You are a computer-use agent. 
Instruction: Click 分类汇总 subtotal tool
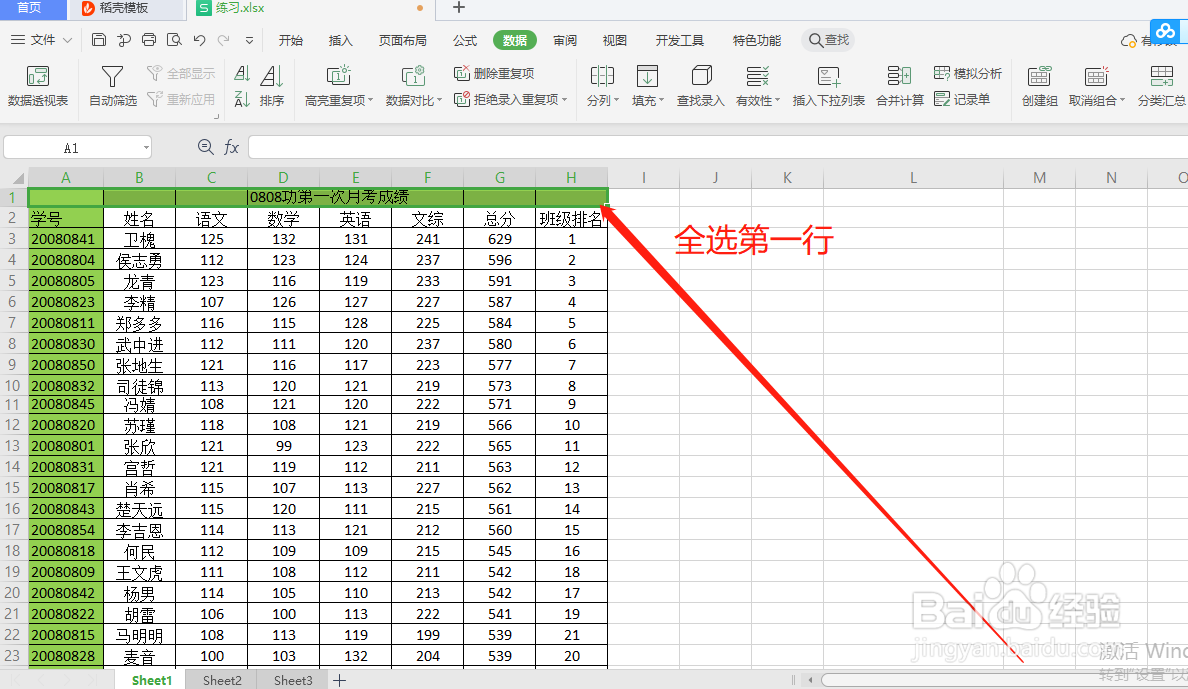coord(1161,86)
